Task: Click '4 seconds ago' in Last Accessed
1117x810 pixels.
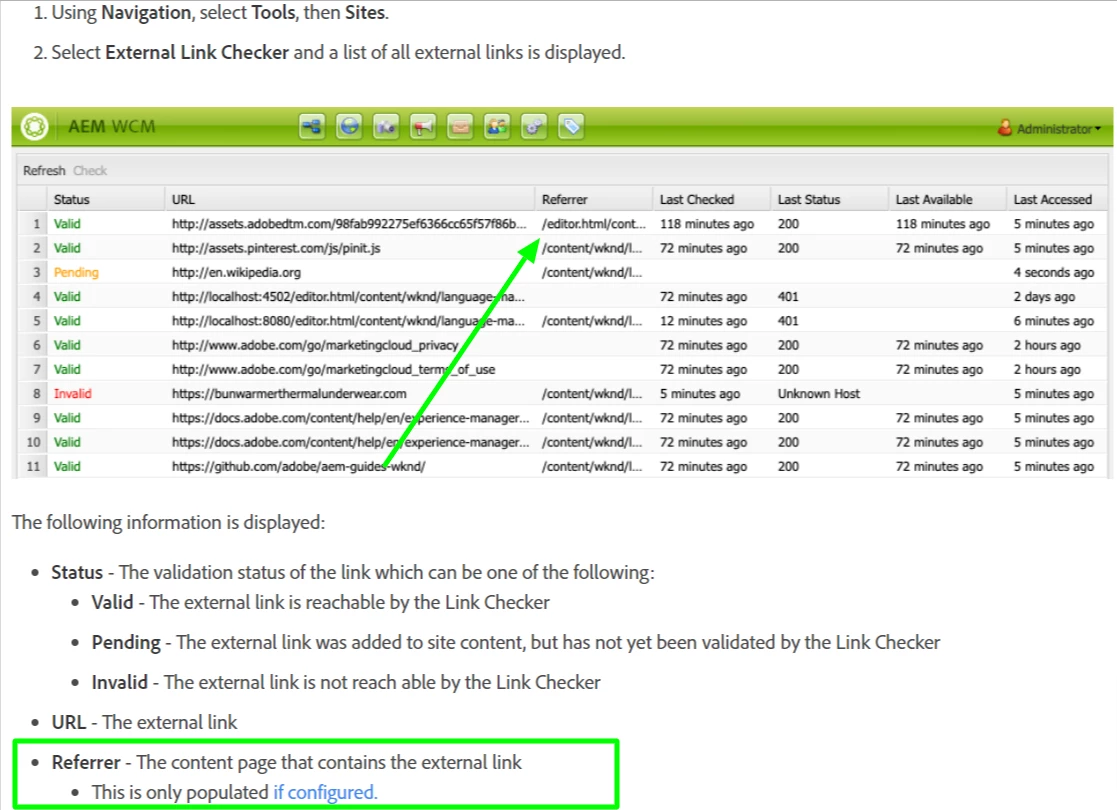Action: click(x=1054, y=272)
